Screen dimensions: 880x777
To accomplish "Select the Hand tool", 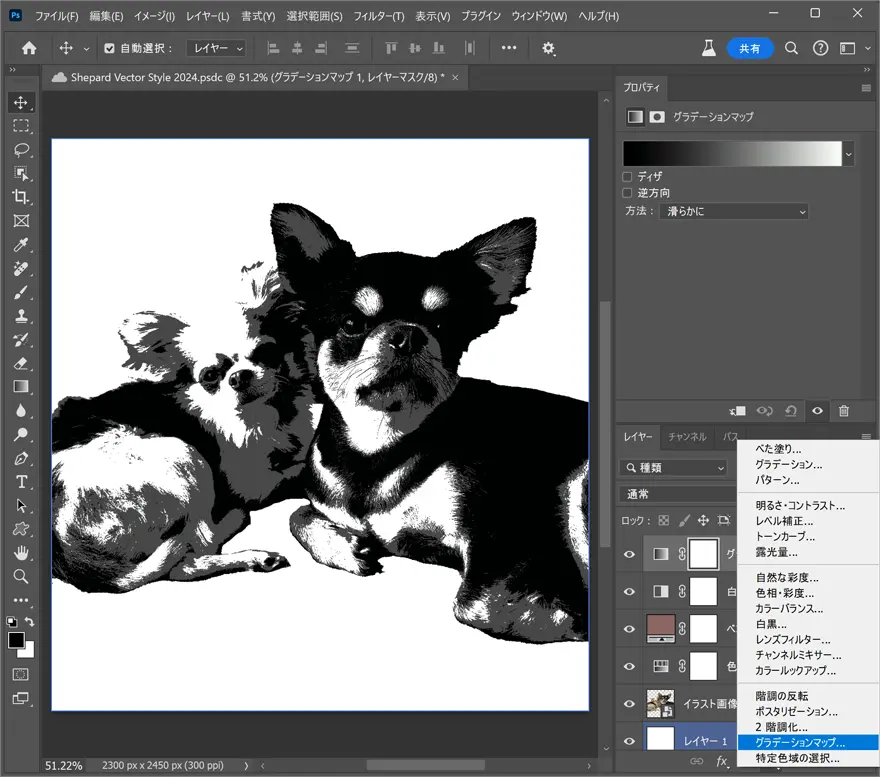I will click(x=21, y=553).
